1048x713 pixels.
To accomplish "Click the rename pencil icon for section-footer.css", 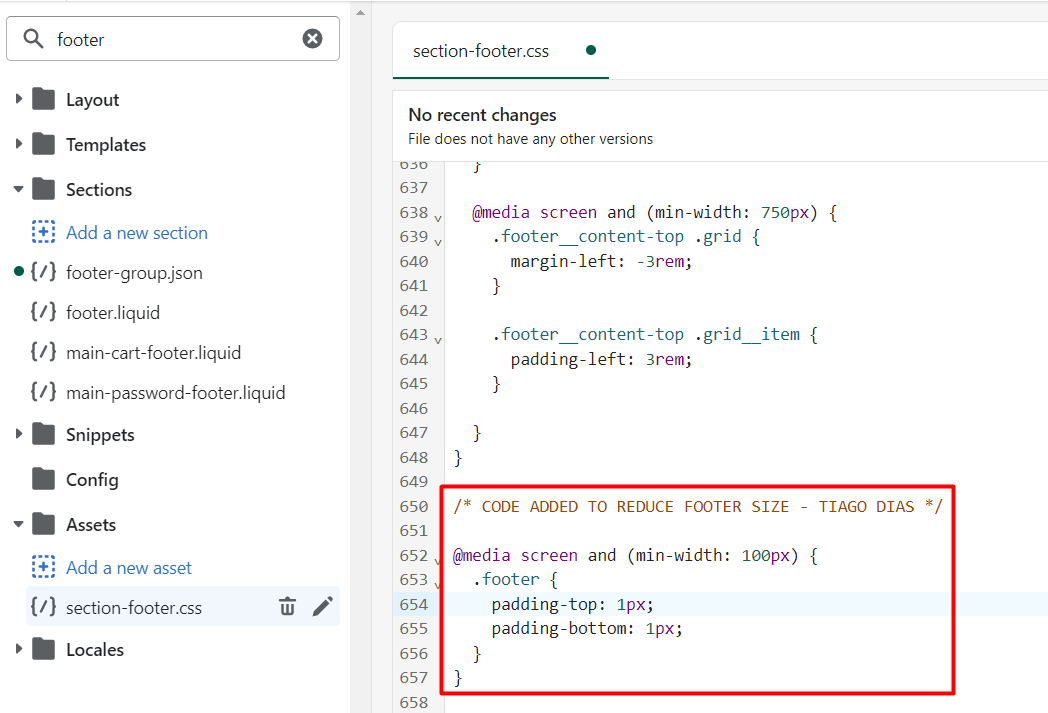I will pyautogui.click(x=321, y=606).
